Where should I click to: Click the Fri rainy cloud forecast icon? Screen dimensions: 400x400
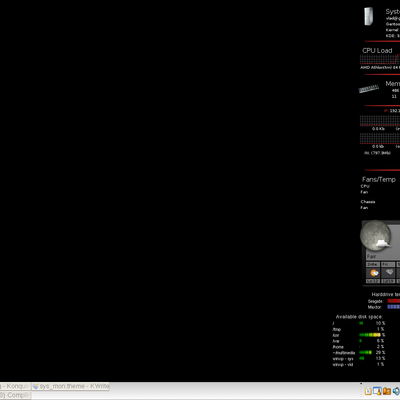(389, 273)
